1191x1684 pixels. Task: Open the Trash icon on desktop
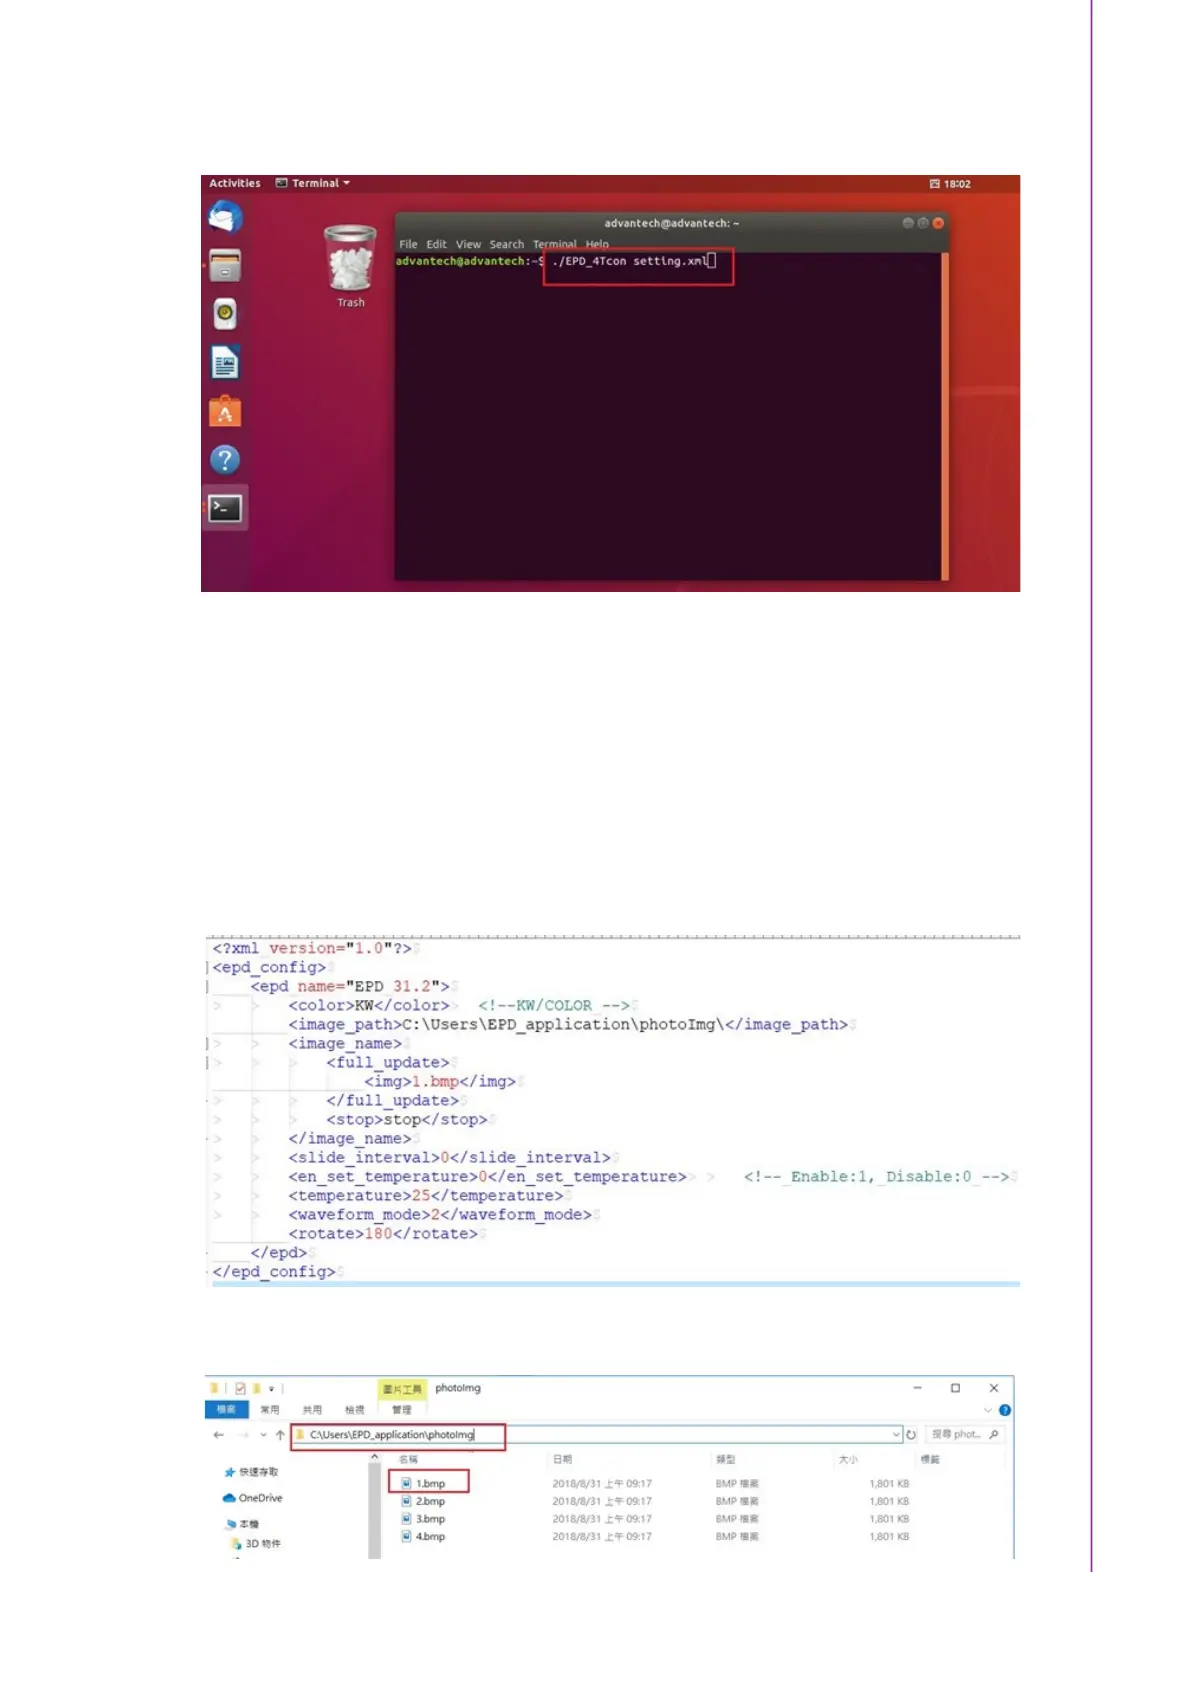coord(350,263)
